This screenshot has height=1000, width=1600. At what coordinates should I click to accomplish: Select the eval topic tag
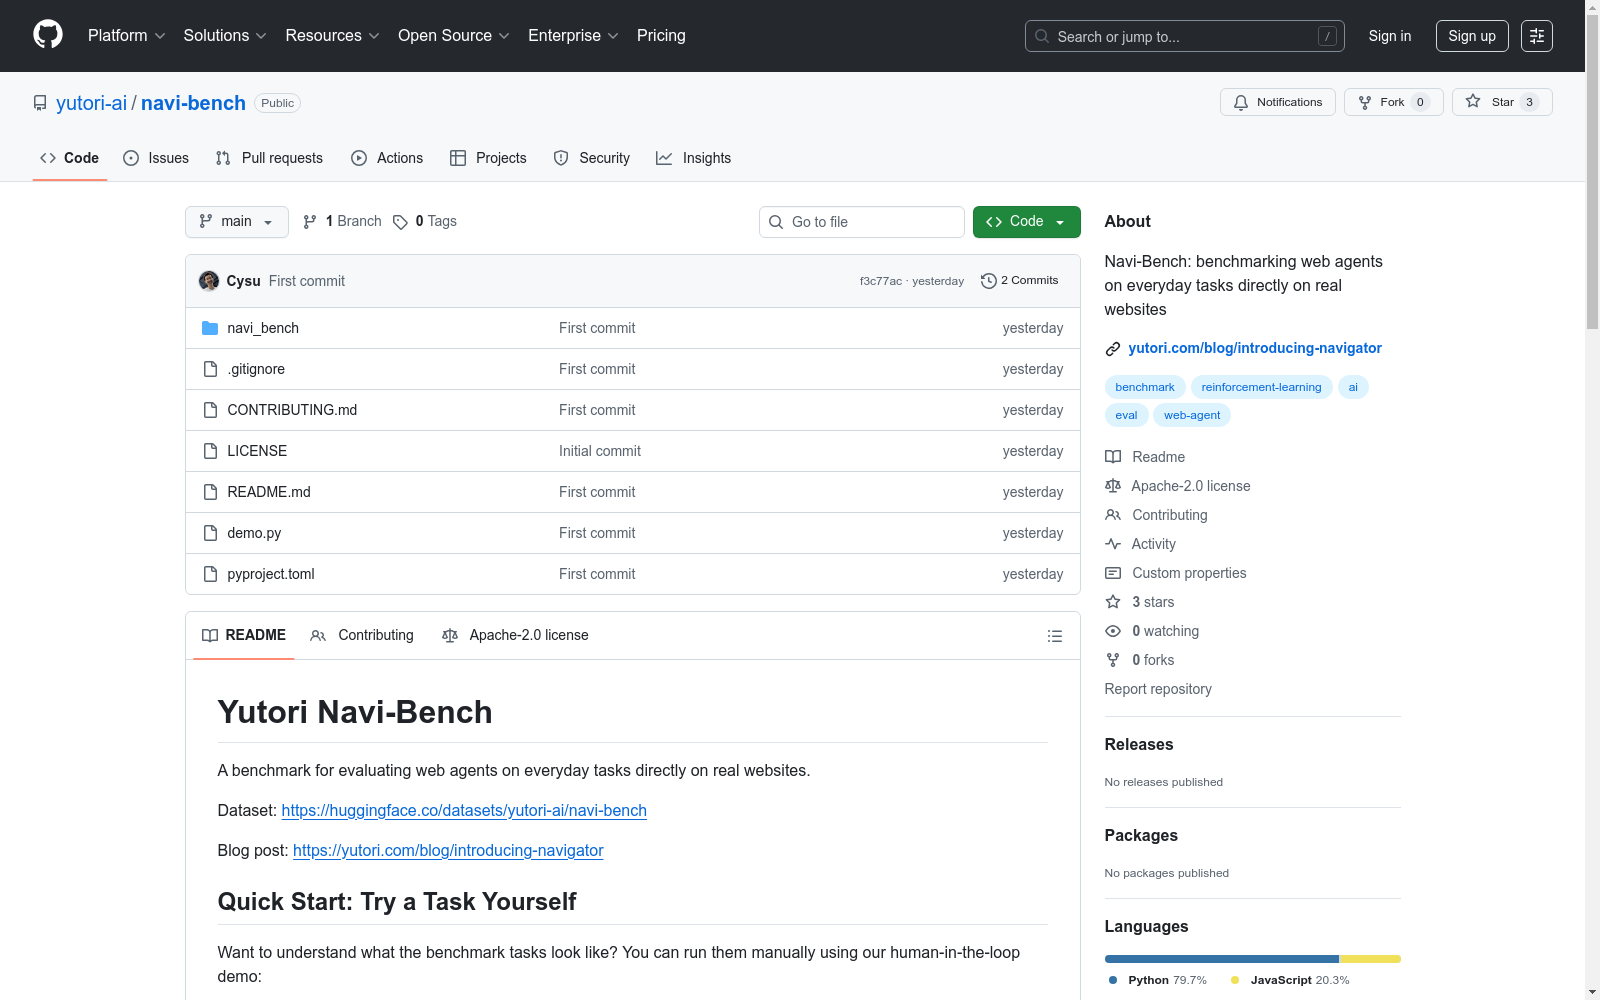pos(1126,415)
